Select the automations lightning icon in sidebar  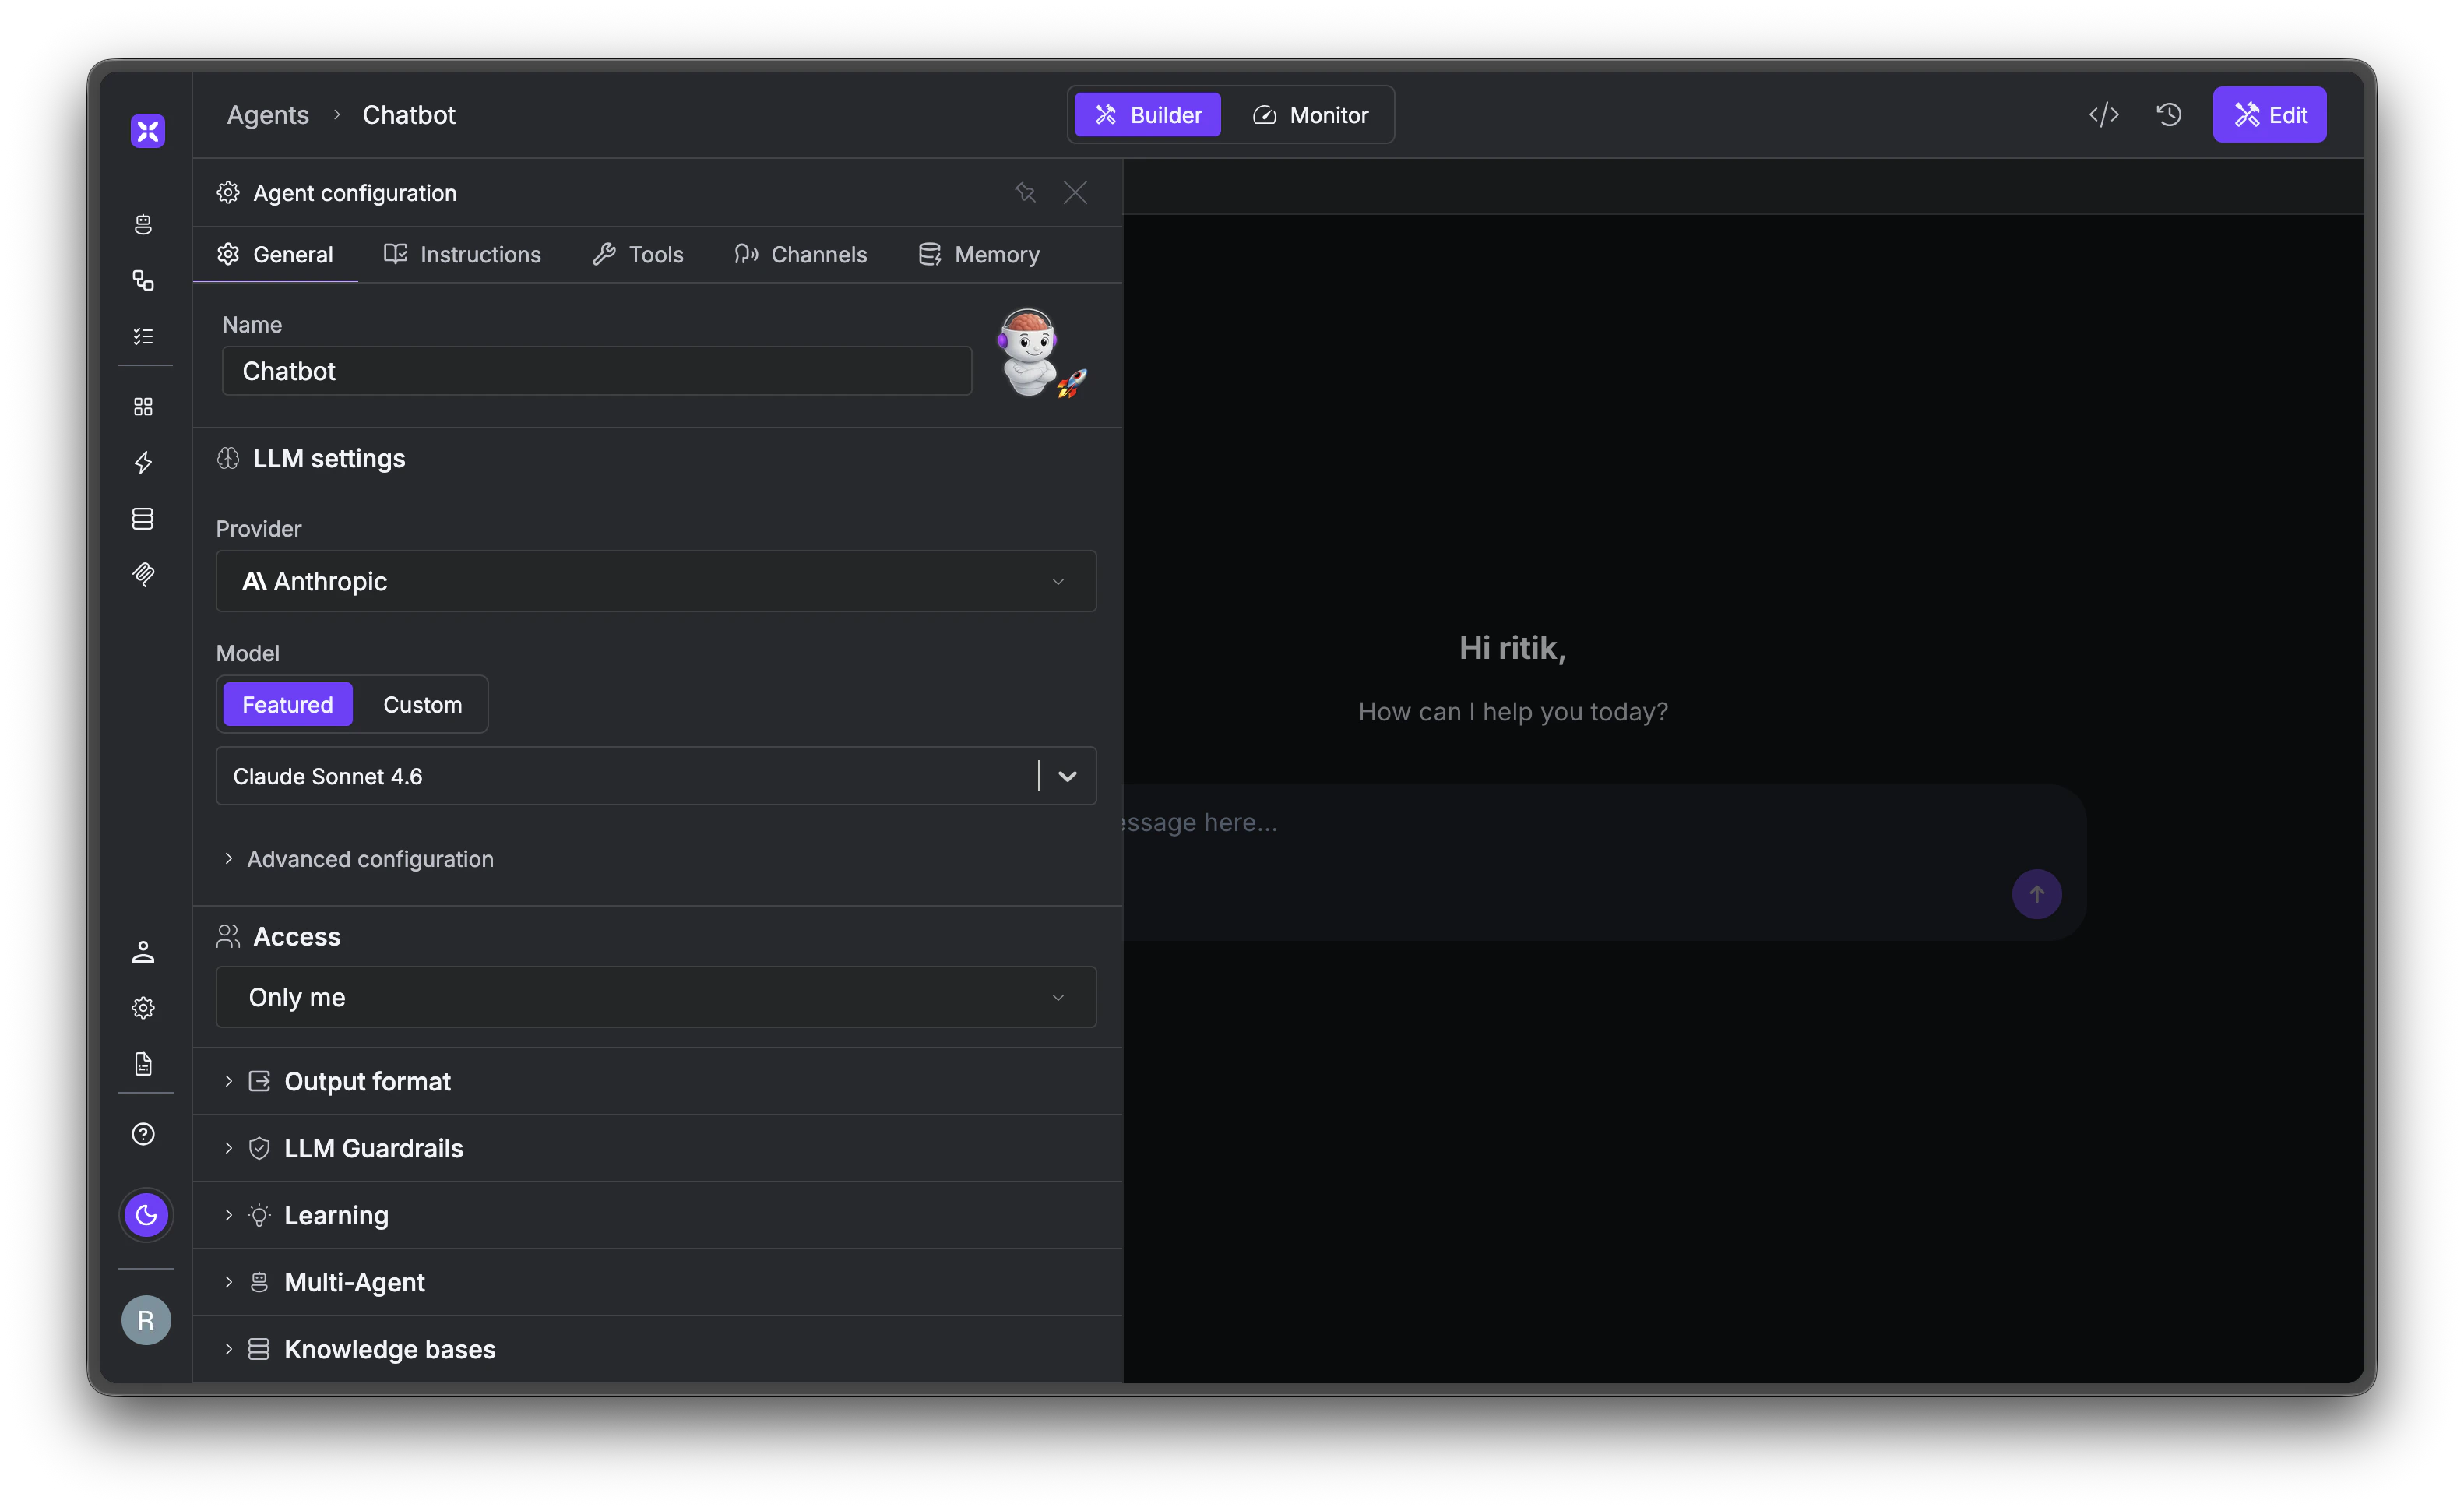click(145, 463)
